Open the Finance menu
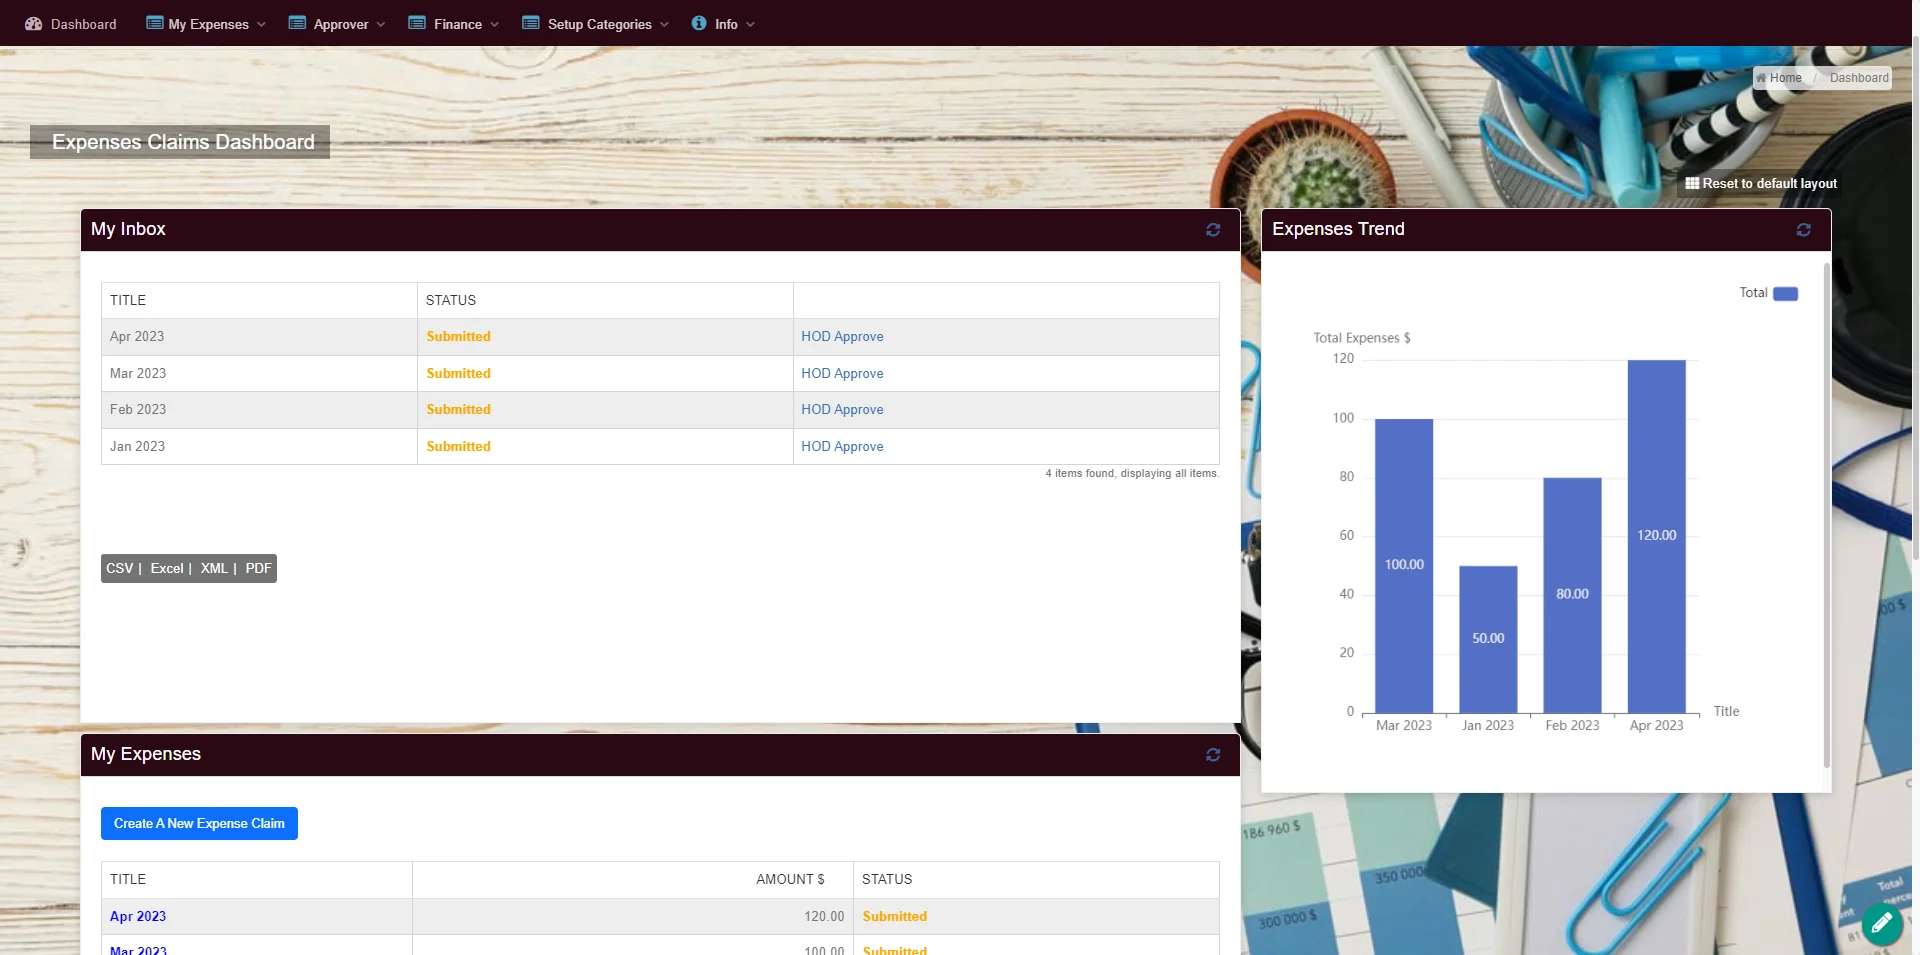Screen dimensions: 1920x955 pos(454,24)
